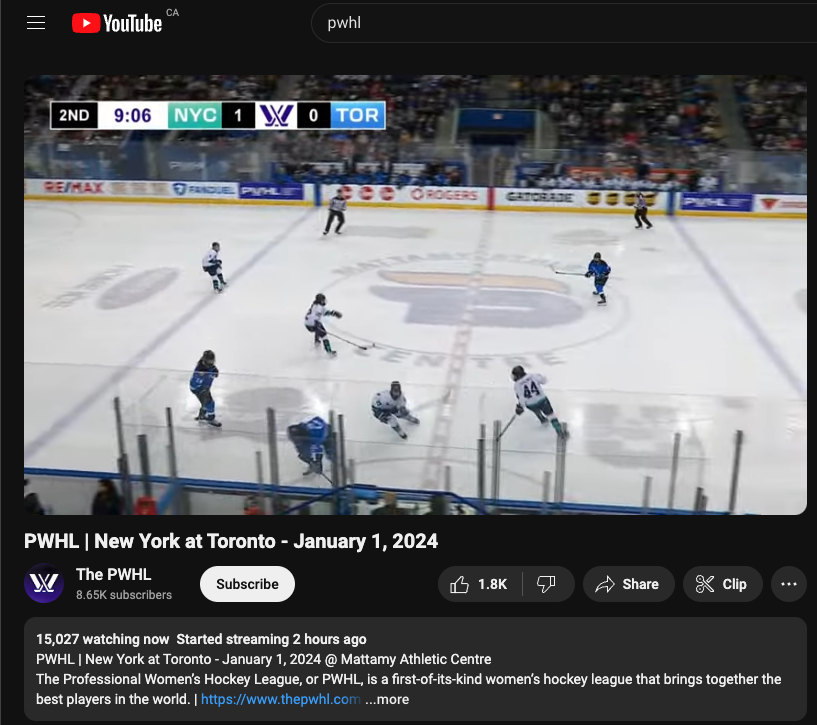The width and height of the screenshot is (817, 725).
Task: Click the video title New York at Toronto
Action: pos(231,542)
